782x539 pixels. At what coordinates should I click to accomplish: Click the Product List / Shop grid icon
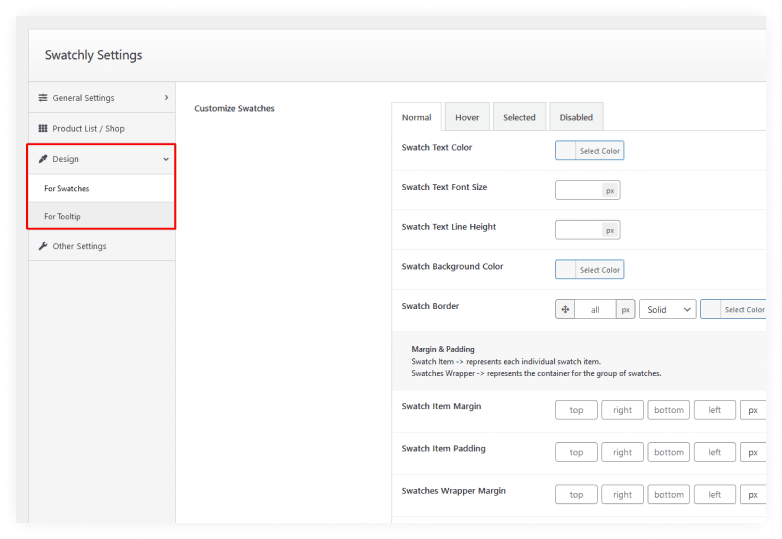click(x=43, y=129)
